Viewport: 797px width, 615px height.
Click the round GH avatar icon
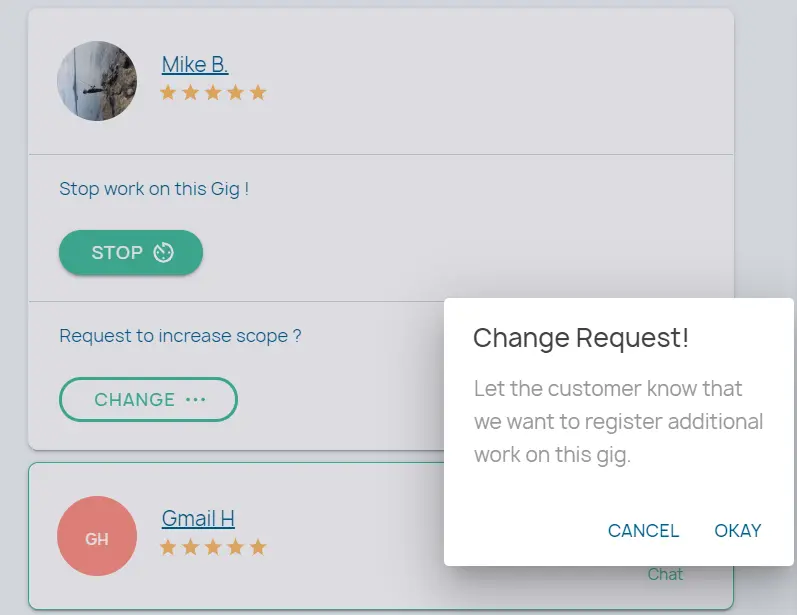click(x=97, y=536)
